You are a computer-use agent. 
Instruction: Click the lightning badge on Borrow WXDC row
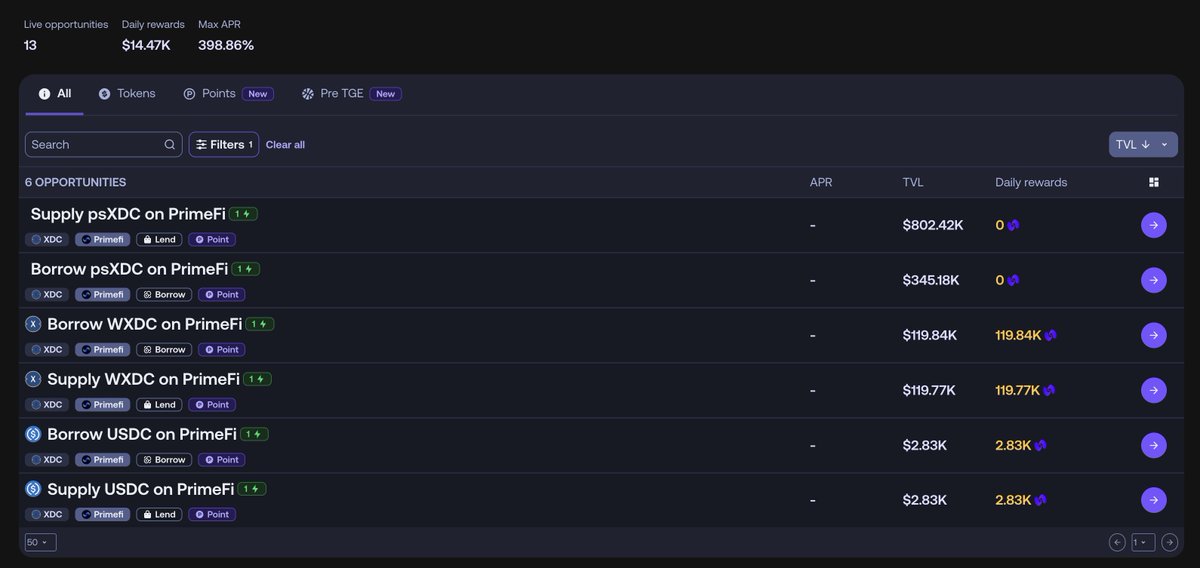[260, 324]
